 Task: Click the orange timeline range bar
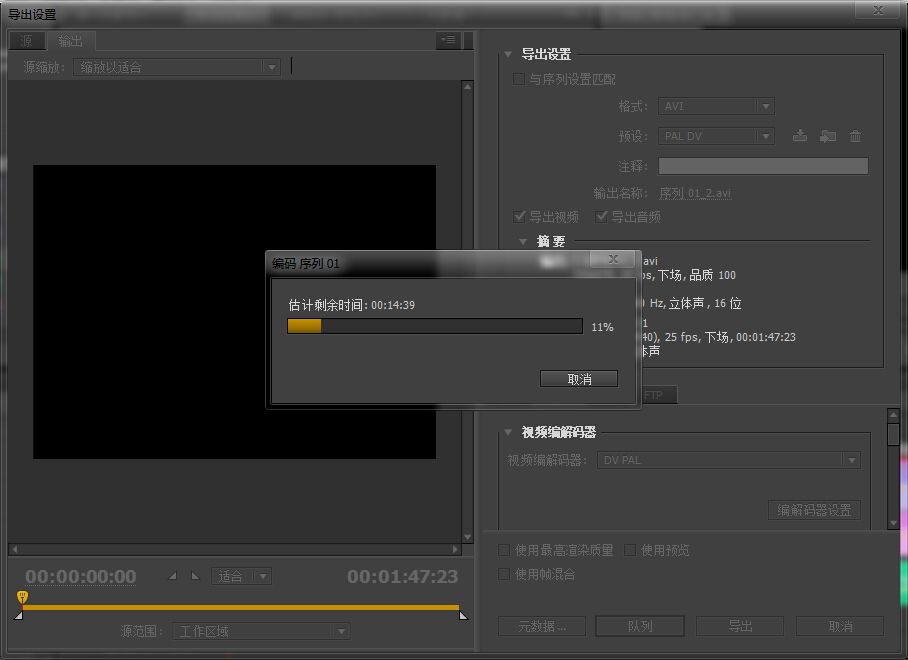(x=241, y=607)
